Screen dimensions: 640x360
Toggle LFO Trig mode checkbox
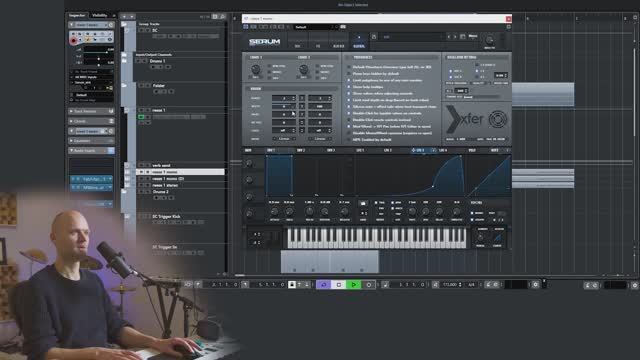point(376,203)
